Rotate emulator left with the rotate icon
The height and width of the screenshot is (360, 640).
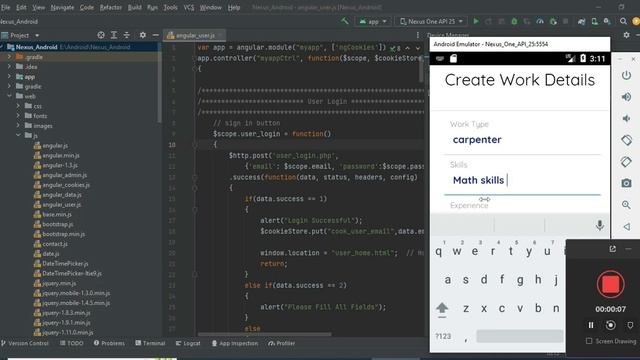[x=627, y=140]
